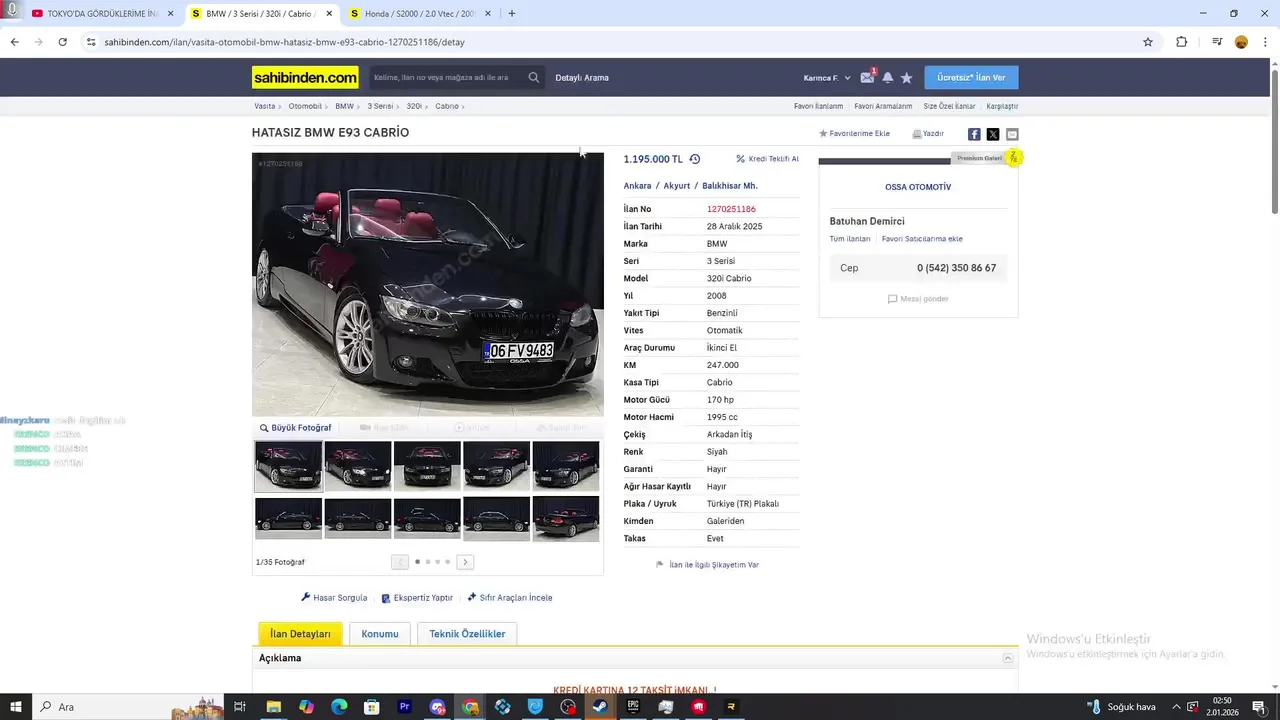Bookmark page with address bar star
Image resolution: width=1280 pixels, height=720 pixels.
click(1148, 42)
